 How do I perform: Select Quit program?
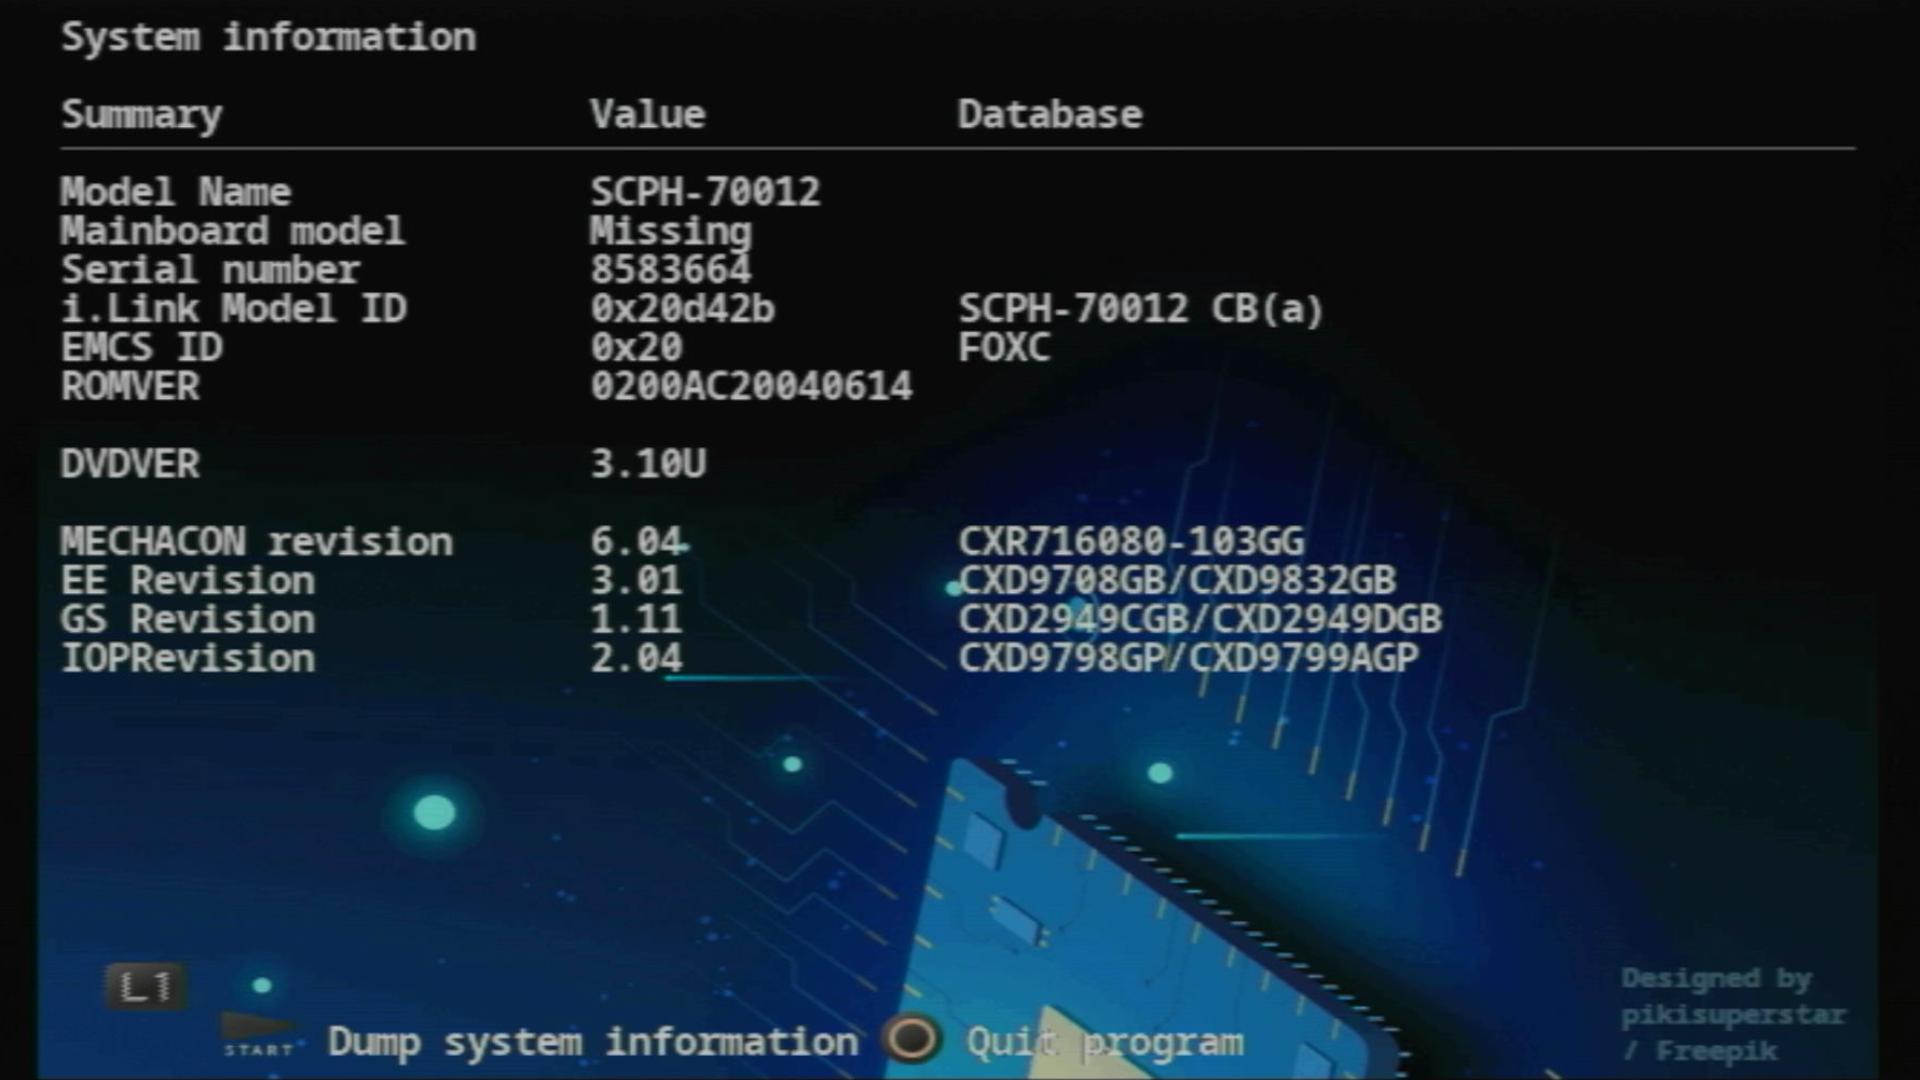point(1104,1043)
